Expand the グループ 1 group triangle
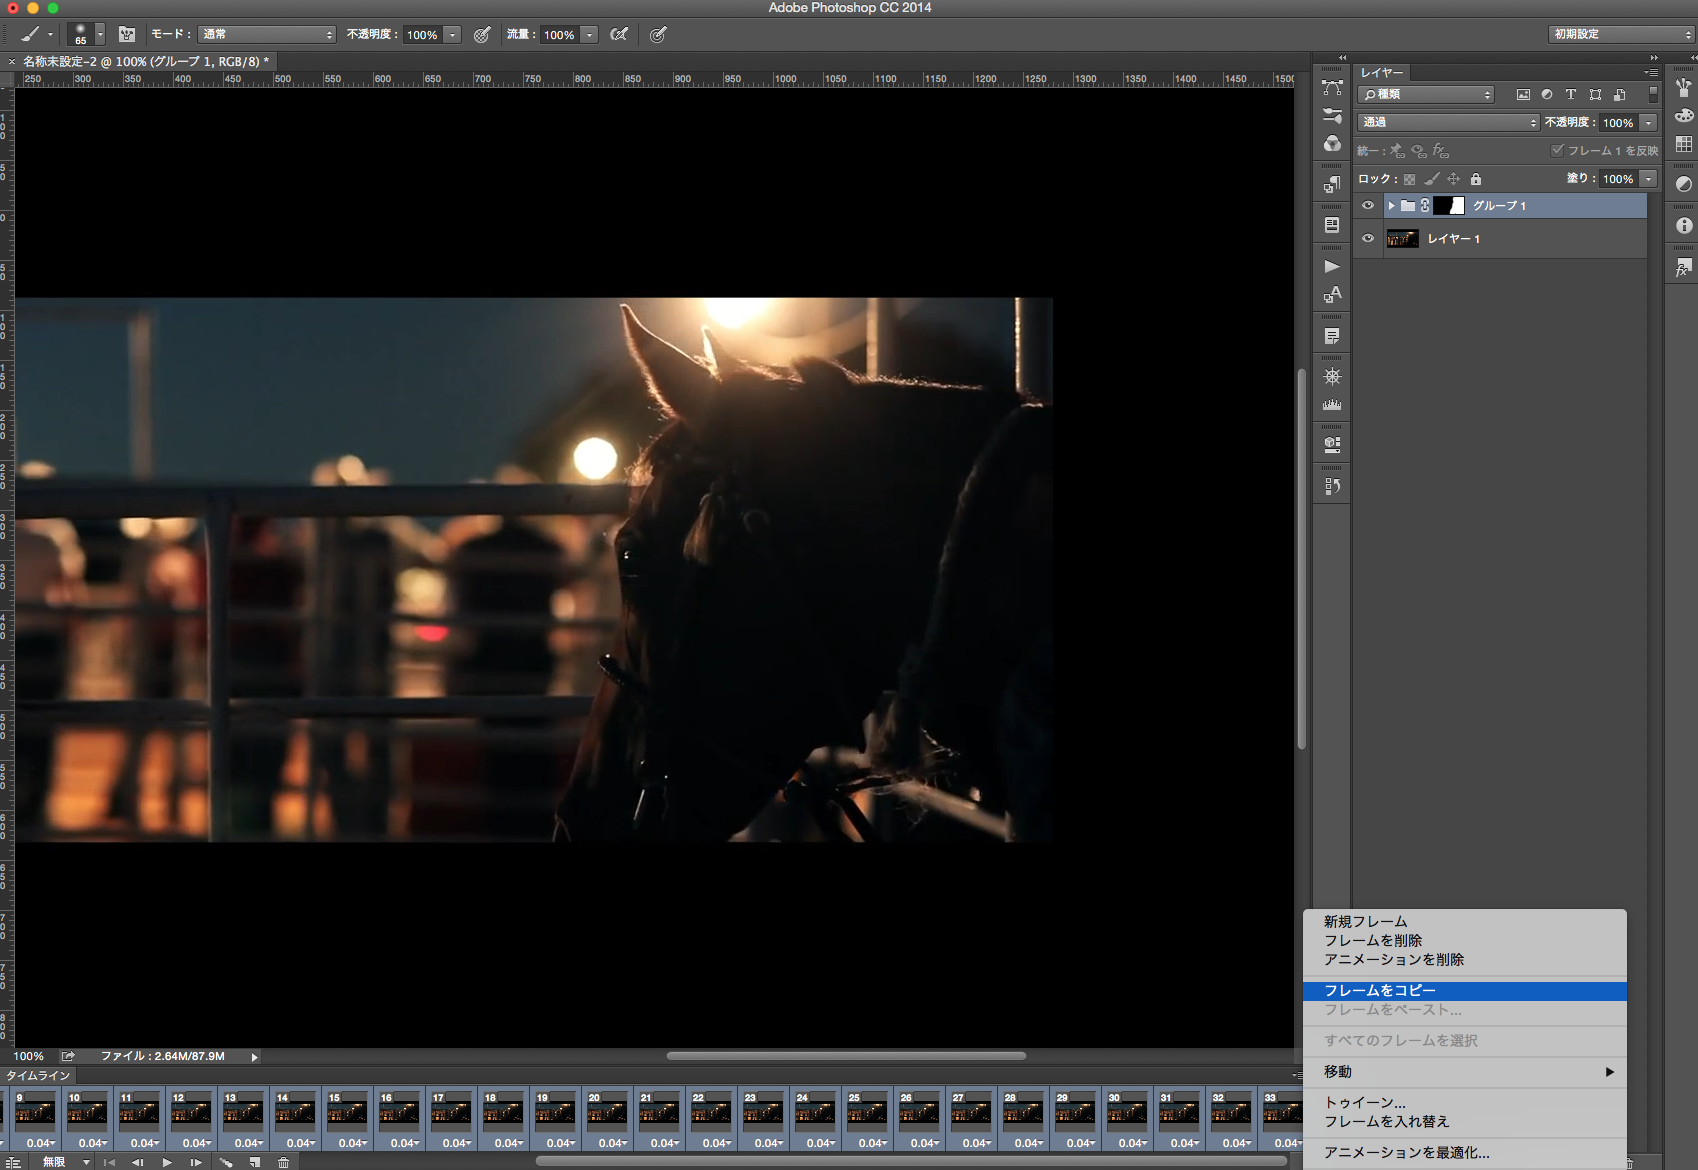The width and height of the screenshot is (1698, 1170). tap(1391, 206)
